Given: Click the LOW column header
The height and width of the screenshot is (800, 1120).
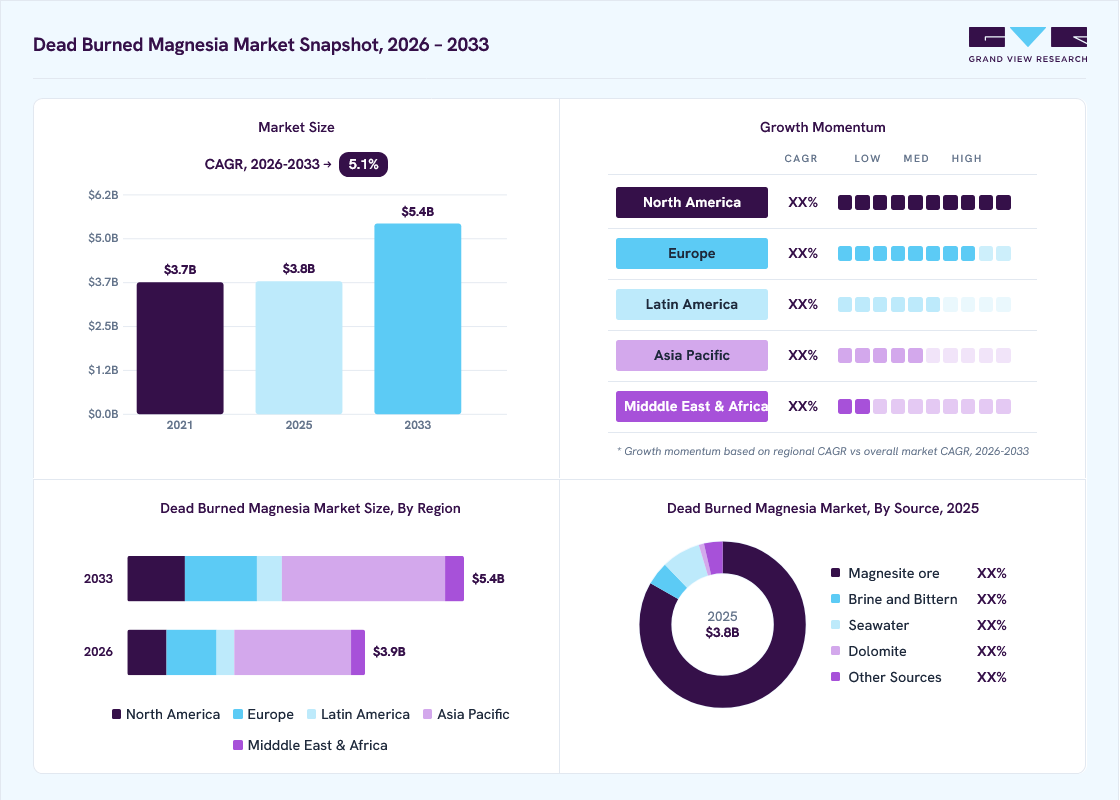Looking at the screenshot, I should pos(867,159).
